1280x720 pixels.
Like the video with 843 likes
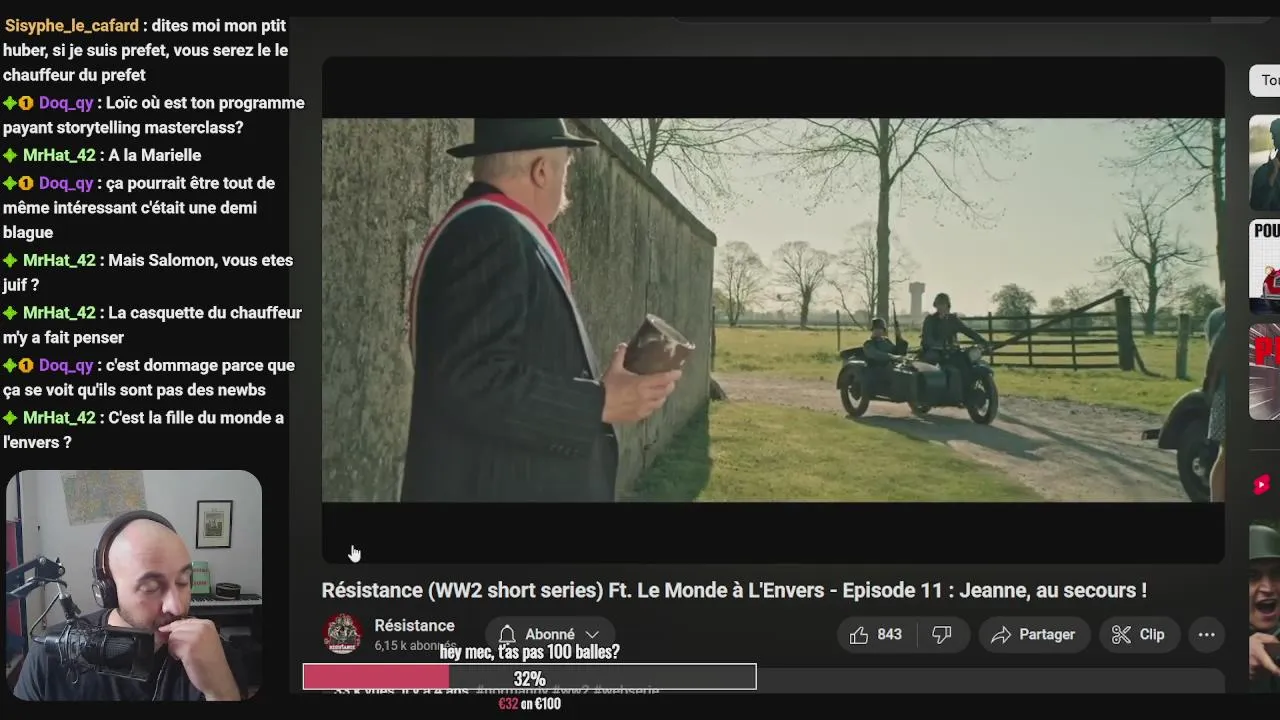[x=876, y=635]
